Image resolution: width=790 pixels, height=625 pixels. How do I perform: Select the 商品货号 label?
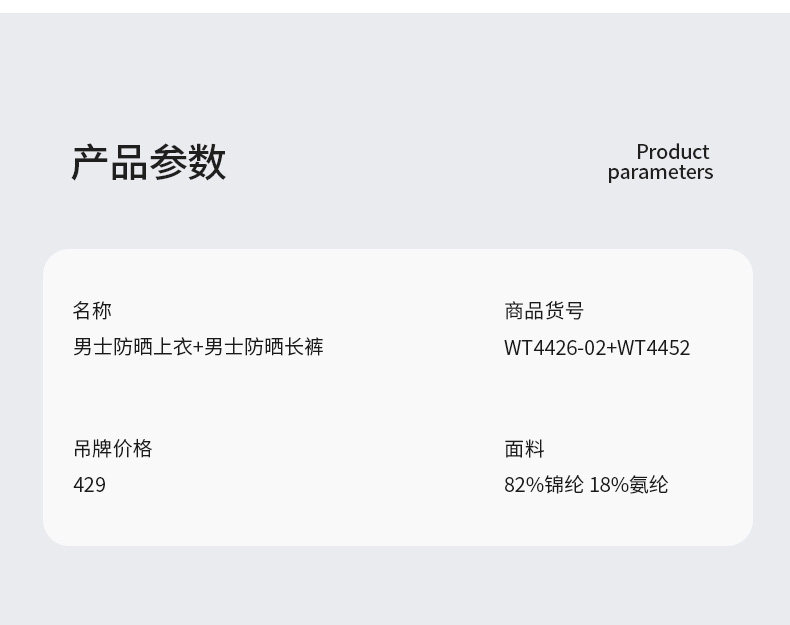(544, 310)
